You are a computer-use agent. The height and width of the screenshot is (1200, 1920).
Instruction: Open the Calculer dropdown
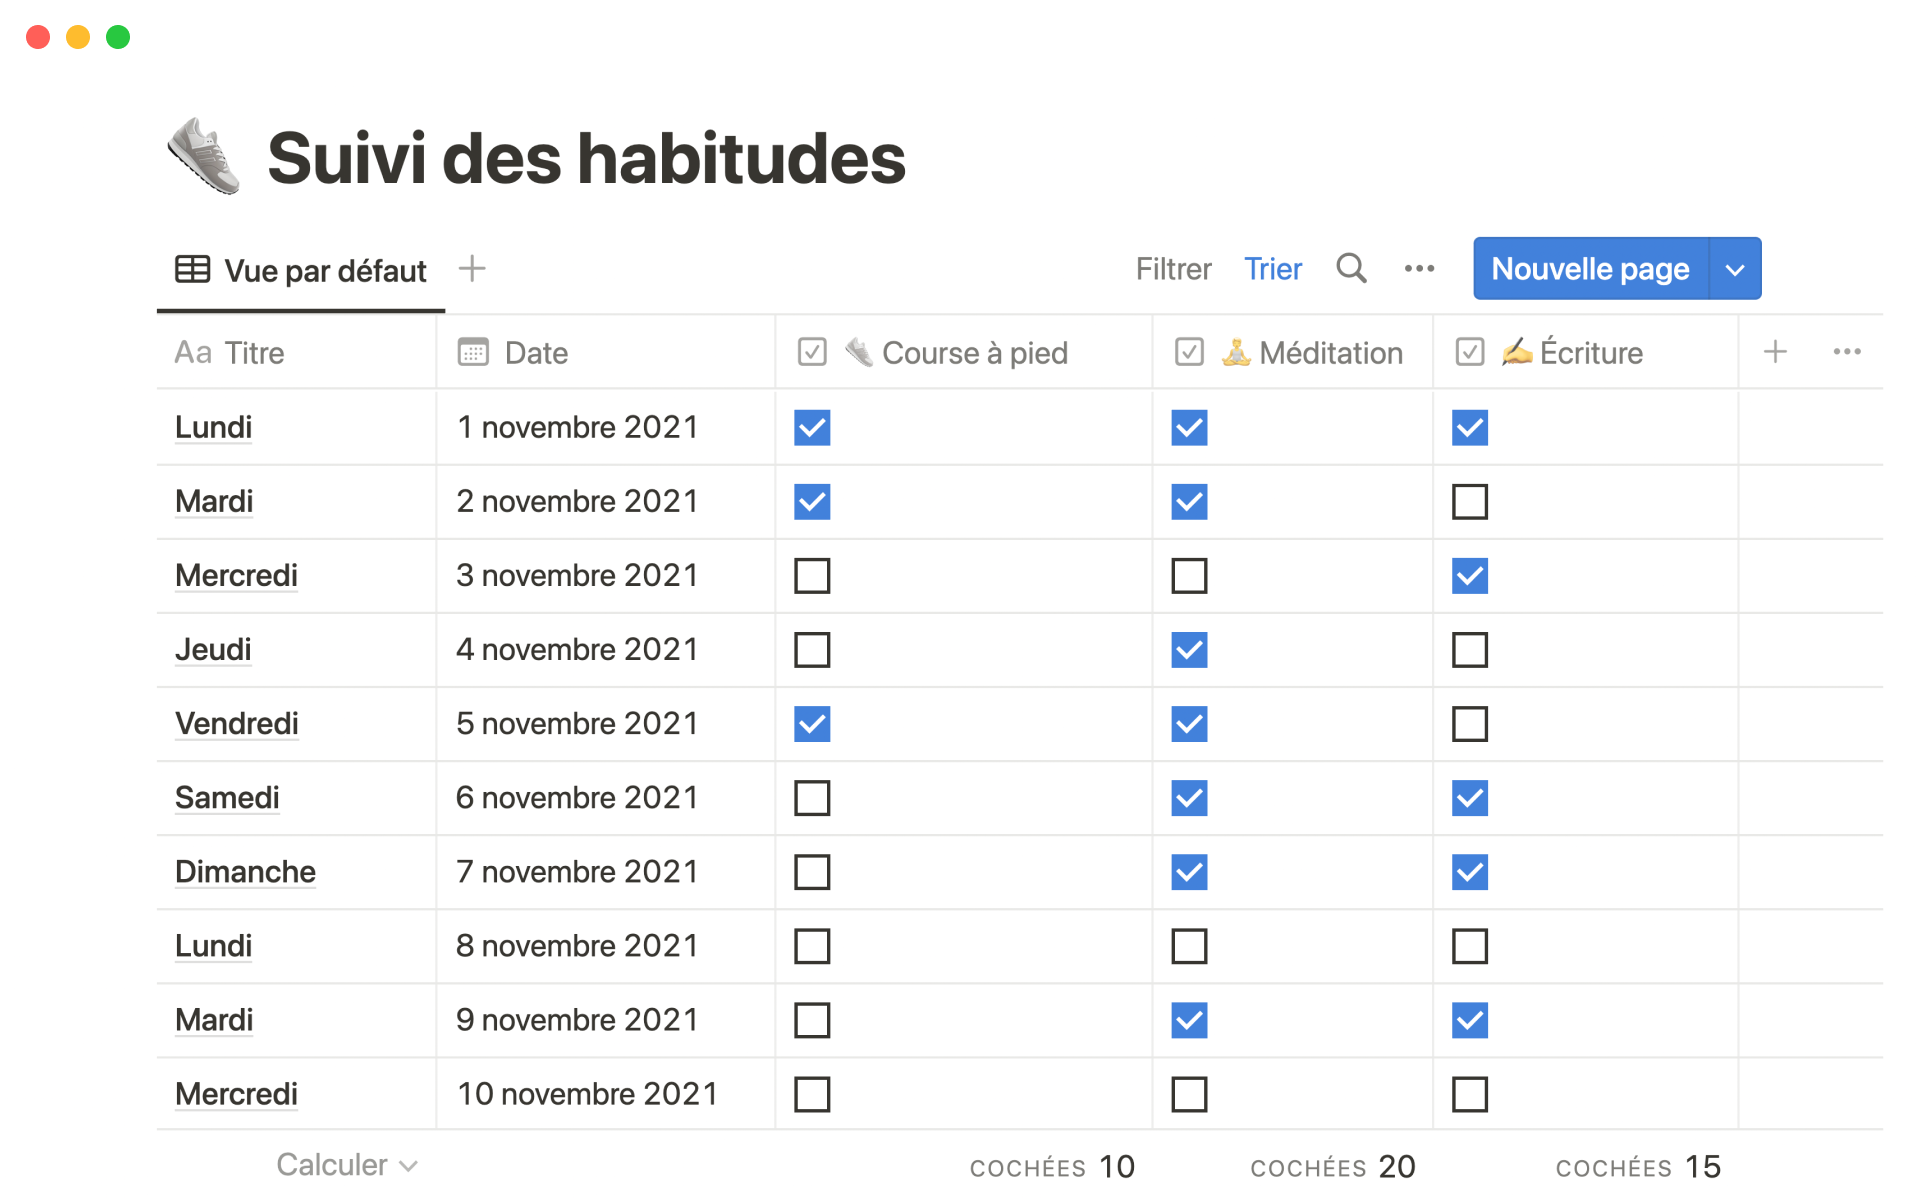346,1165
